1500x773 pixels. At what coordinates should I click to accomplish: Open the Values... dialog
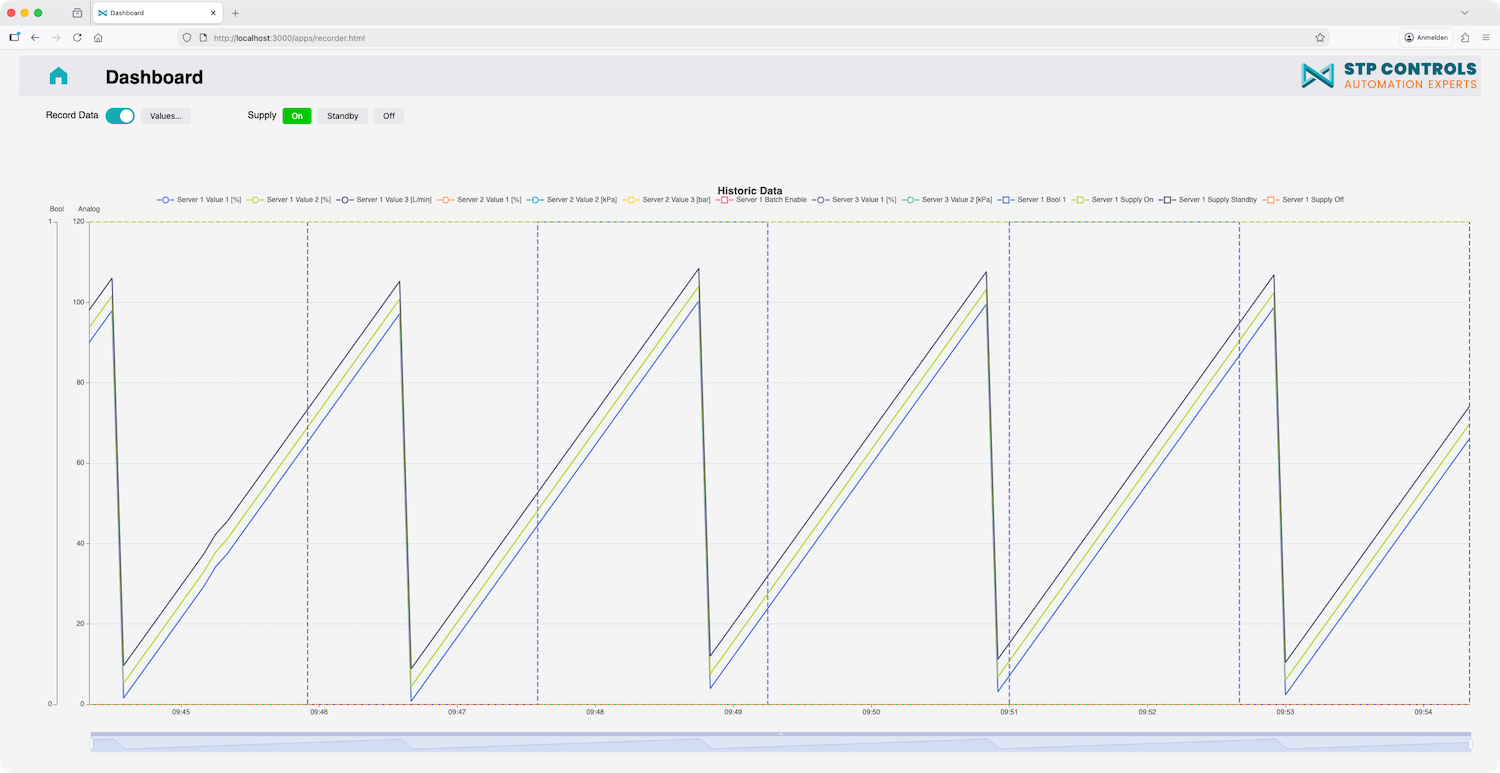click(166, 116)
